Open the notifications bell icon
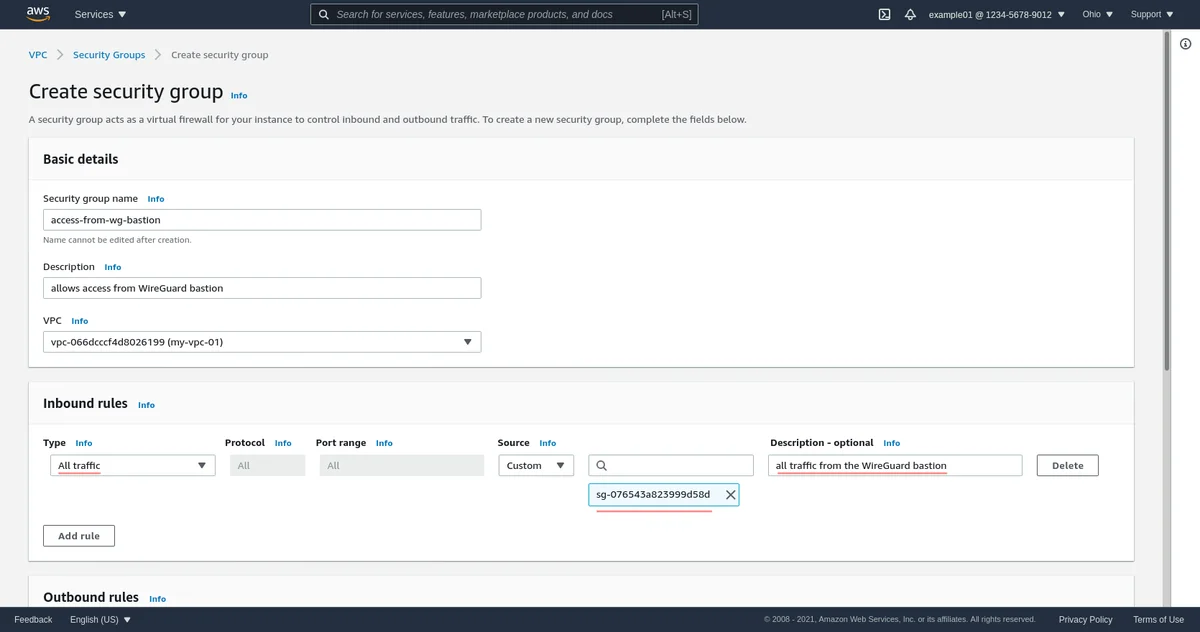The width and height of the screenshot is (1200, 632). tap(910, 14)
